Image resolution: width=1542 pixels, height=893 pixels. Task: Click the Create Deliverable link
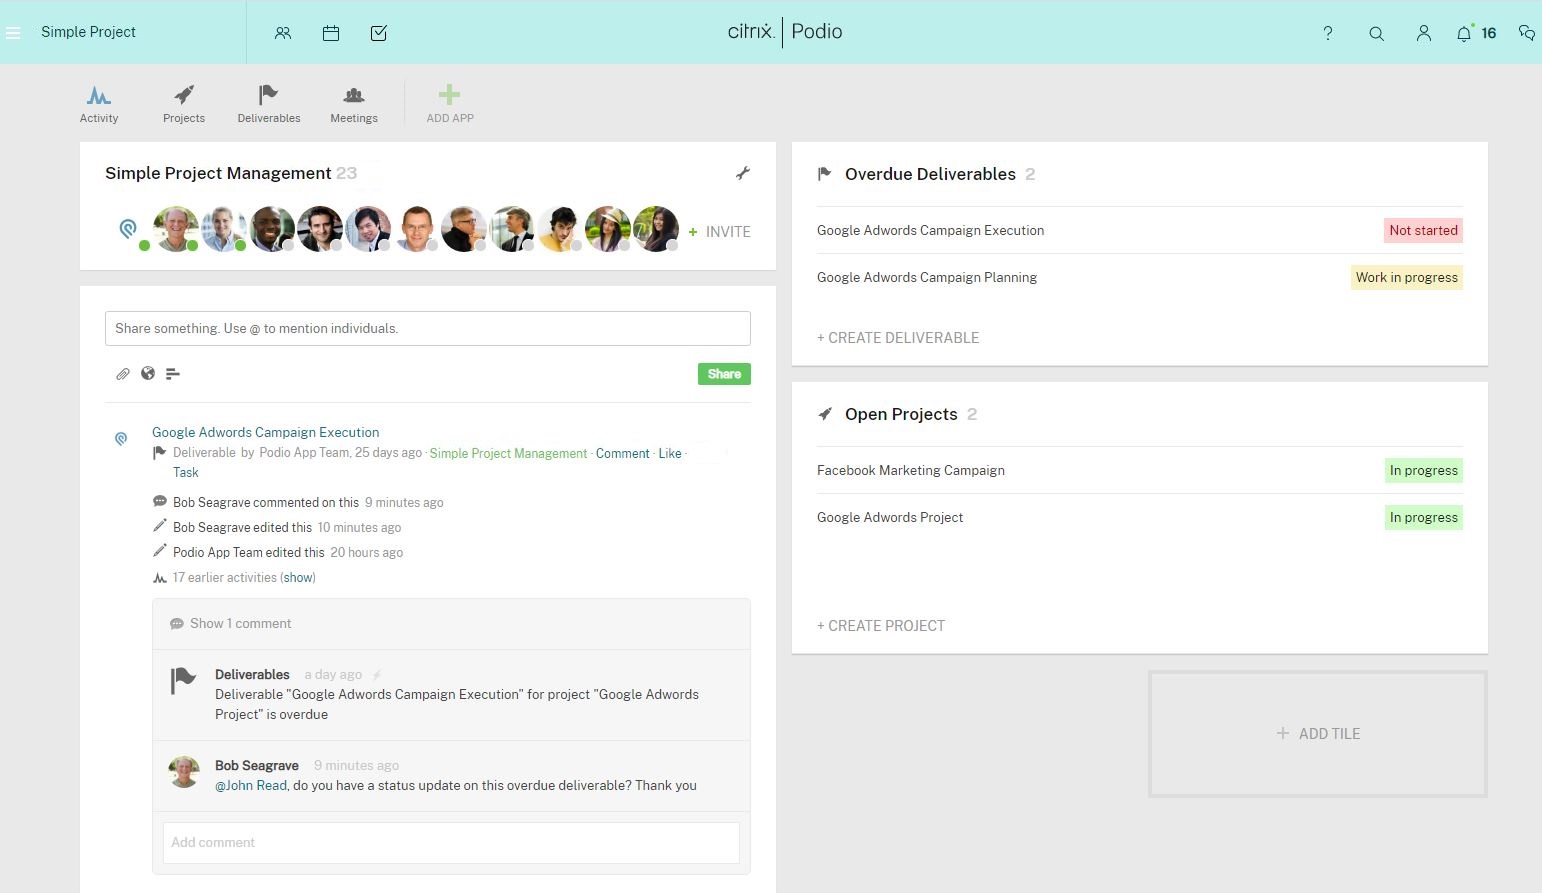click(x=898, y=338)
